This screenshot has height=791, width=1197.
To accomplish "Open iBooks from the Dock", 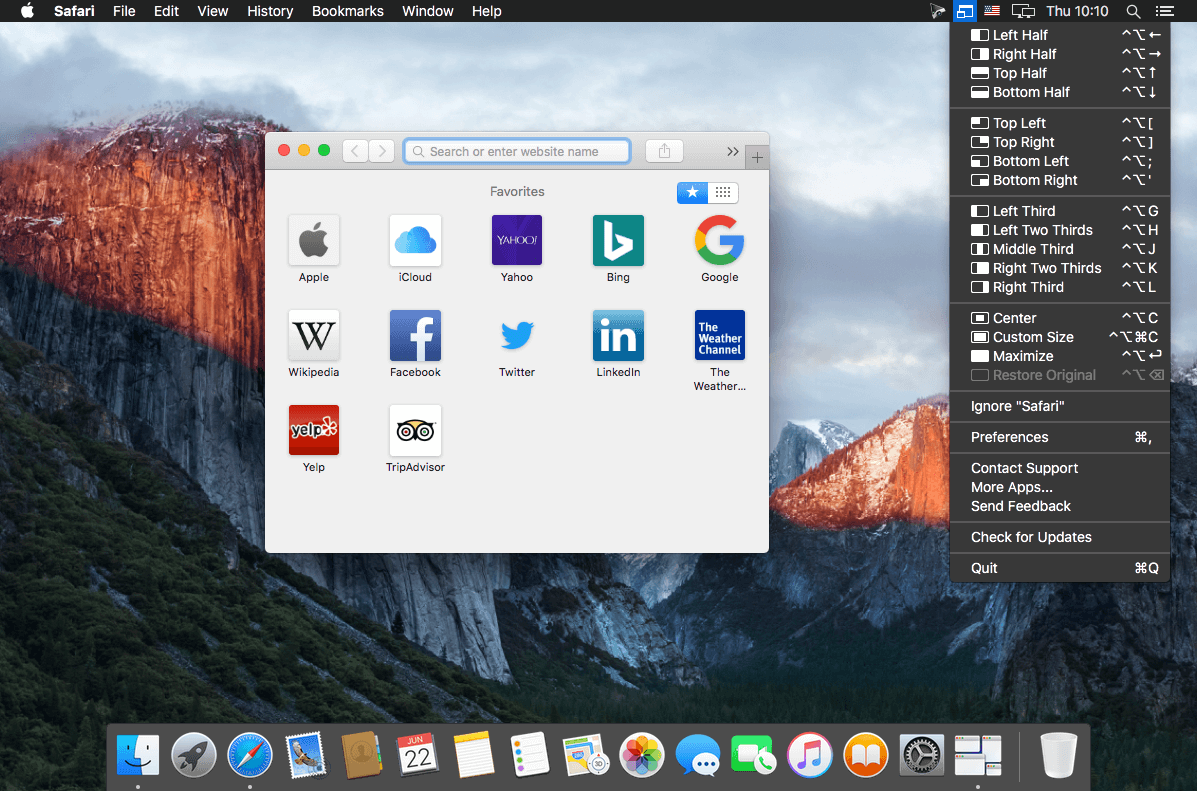I will click(866, 755).
